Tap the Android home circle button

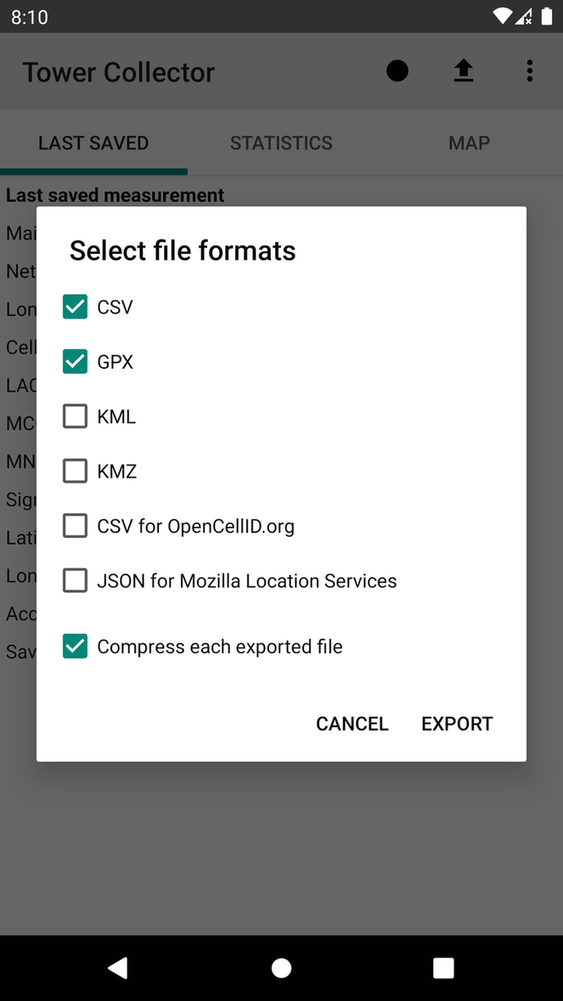282,968
